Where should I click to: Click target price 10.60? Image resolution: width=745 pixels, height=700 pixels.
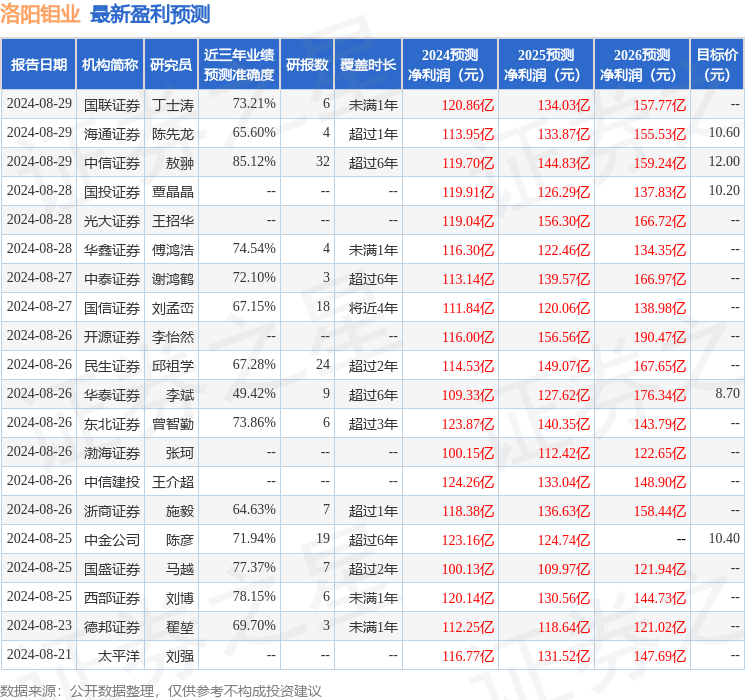click(724, 133)
